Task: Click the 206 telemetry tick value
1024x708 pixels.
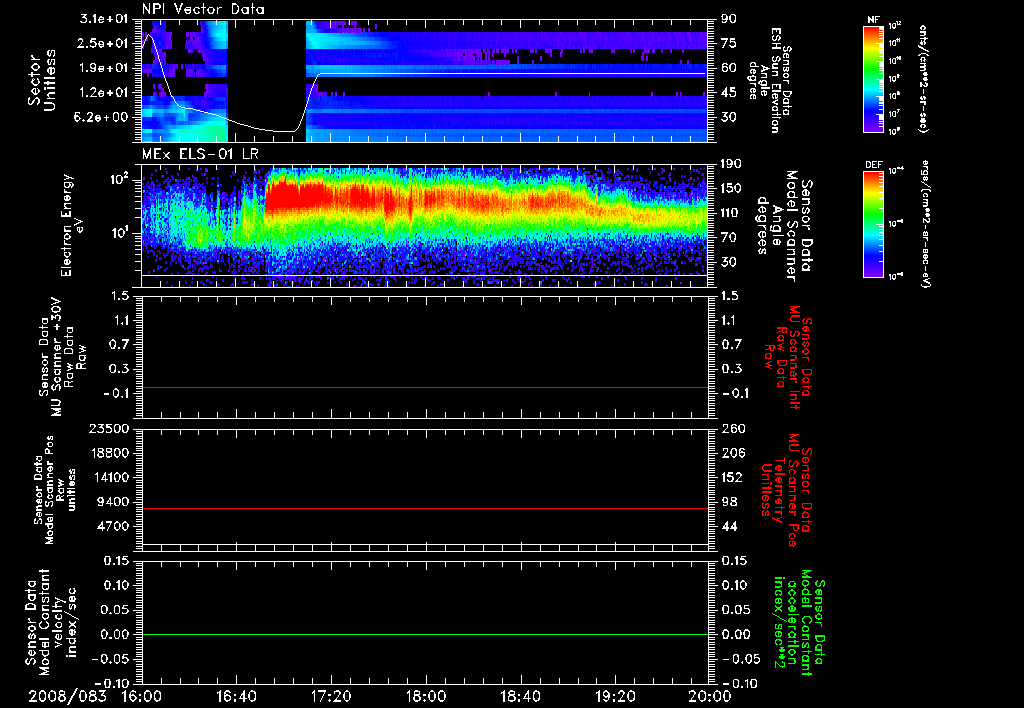Action: [x=732, y=453]
